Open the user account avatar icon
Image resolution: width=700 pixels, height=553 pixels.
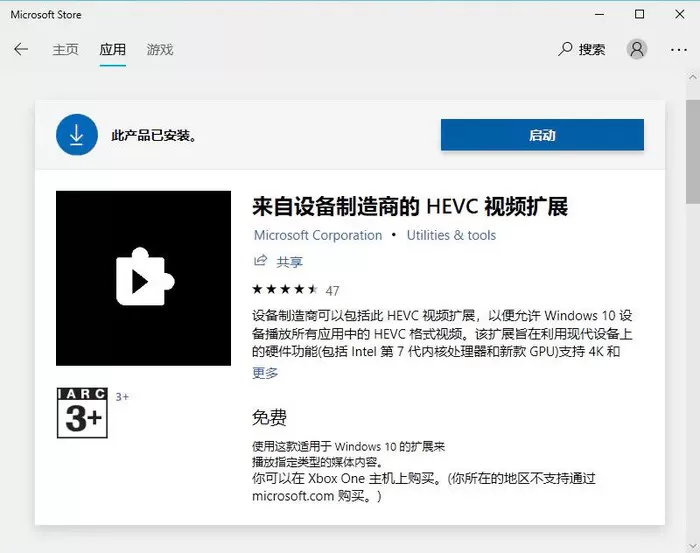[x=637, y=49]
